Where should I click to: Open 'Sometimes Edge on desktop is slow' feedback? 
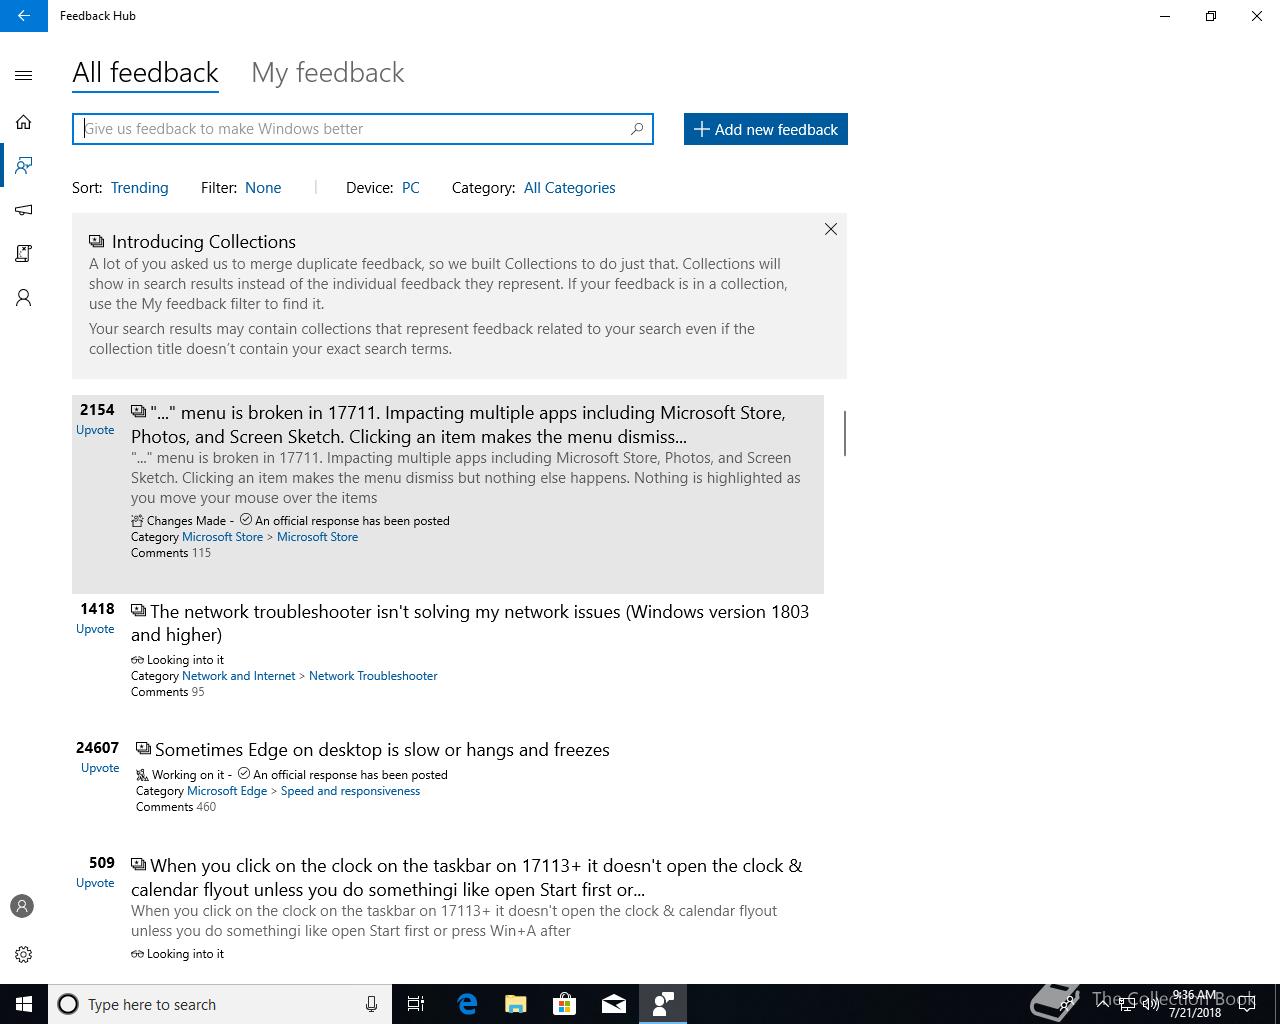(382, 750)
